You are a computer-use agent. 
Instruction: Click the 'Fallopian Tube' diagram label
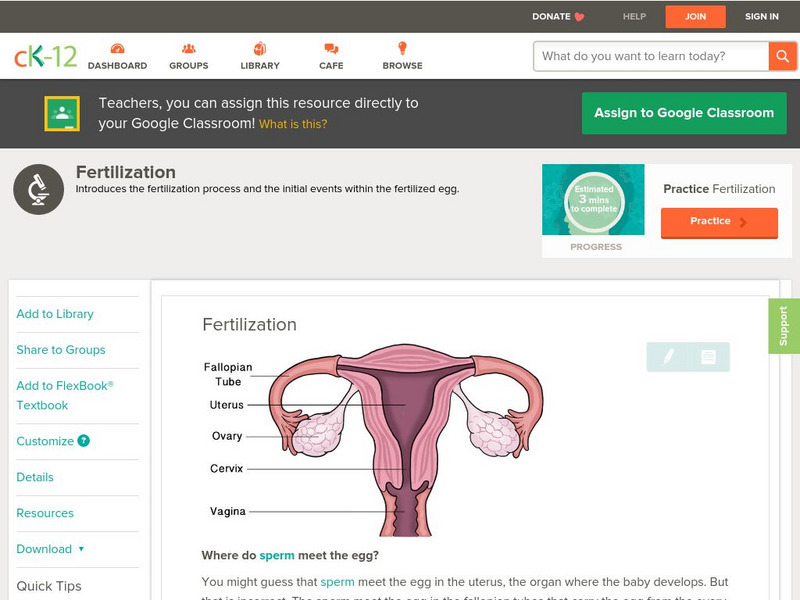pyautogui.click(x=228, y=374)
